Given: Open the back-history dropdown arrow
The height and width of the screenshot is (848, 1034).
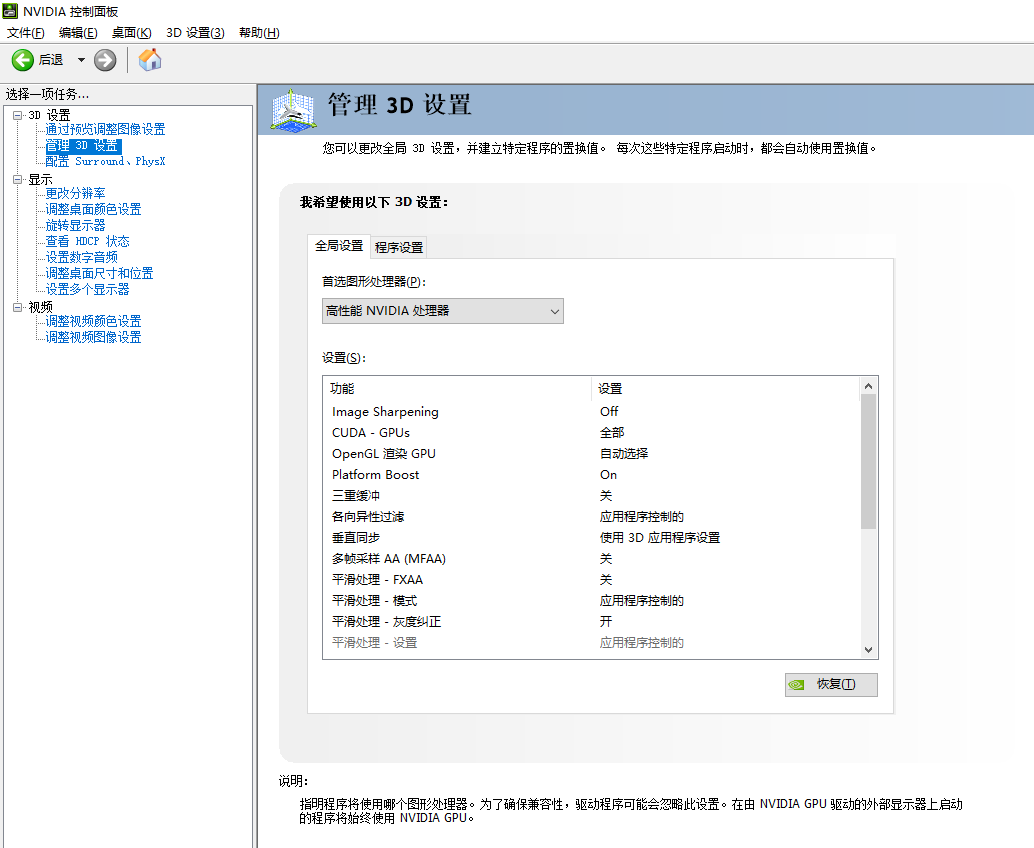Looking at the screenshot, I should click(81, 60).
